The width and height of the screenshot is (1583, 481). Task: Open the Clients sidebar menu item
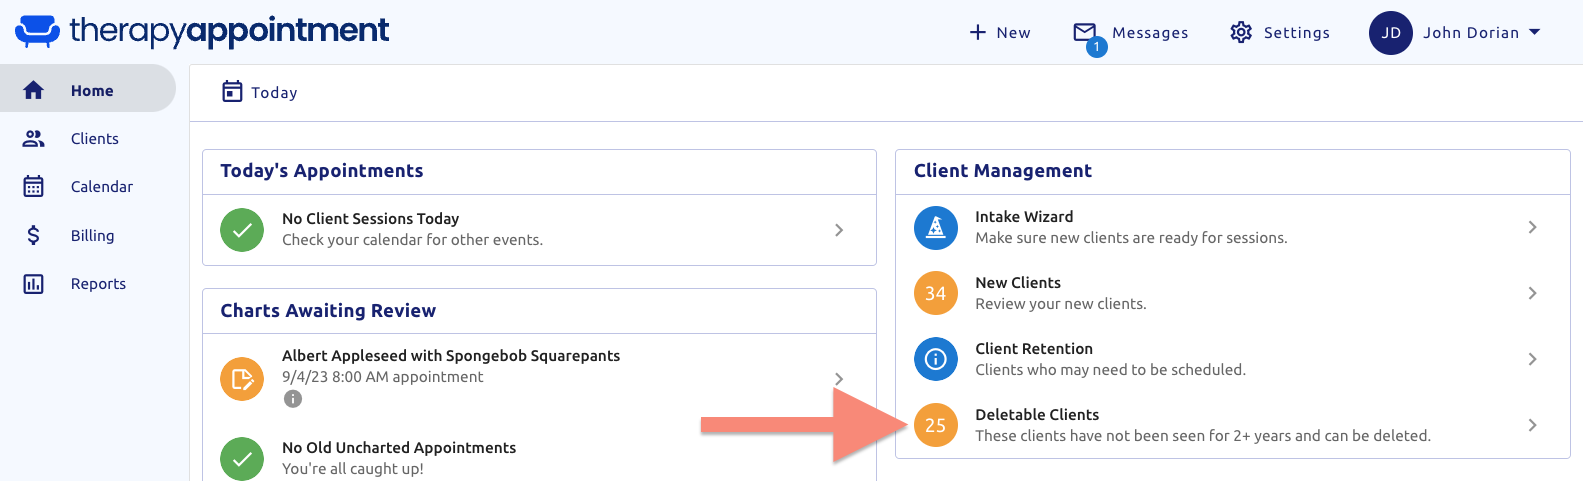coord(88,138)
